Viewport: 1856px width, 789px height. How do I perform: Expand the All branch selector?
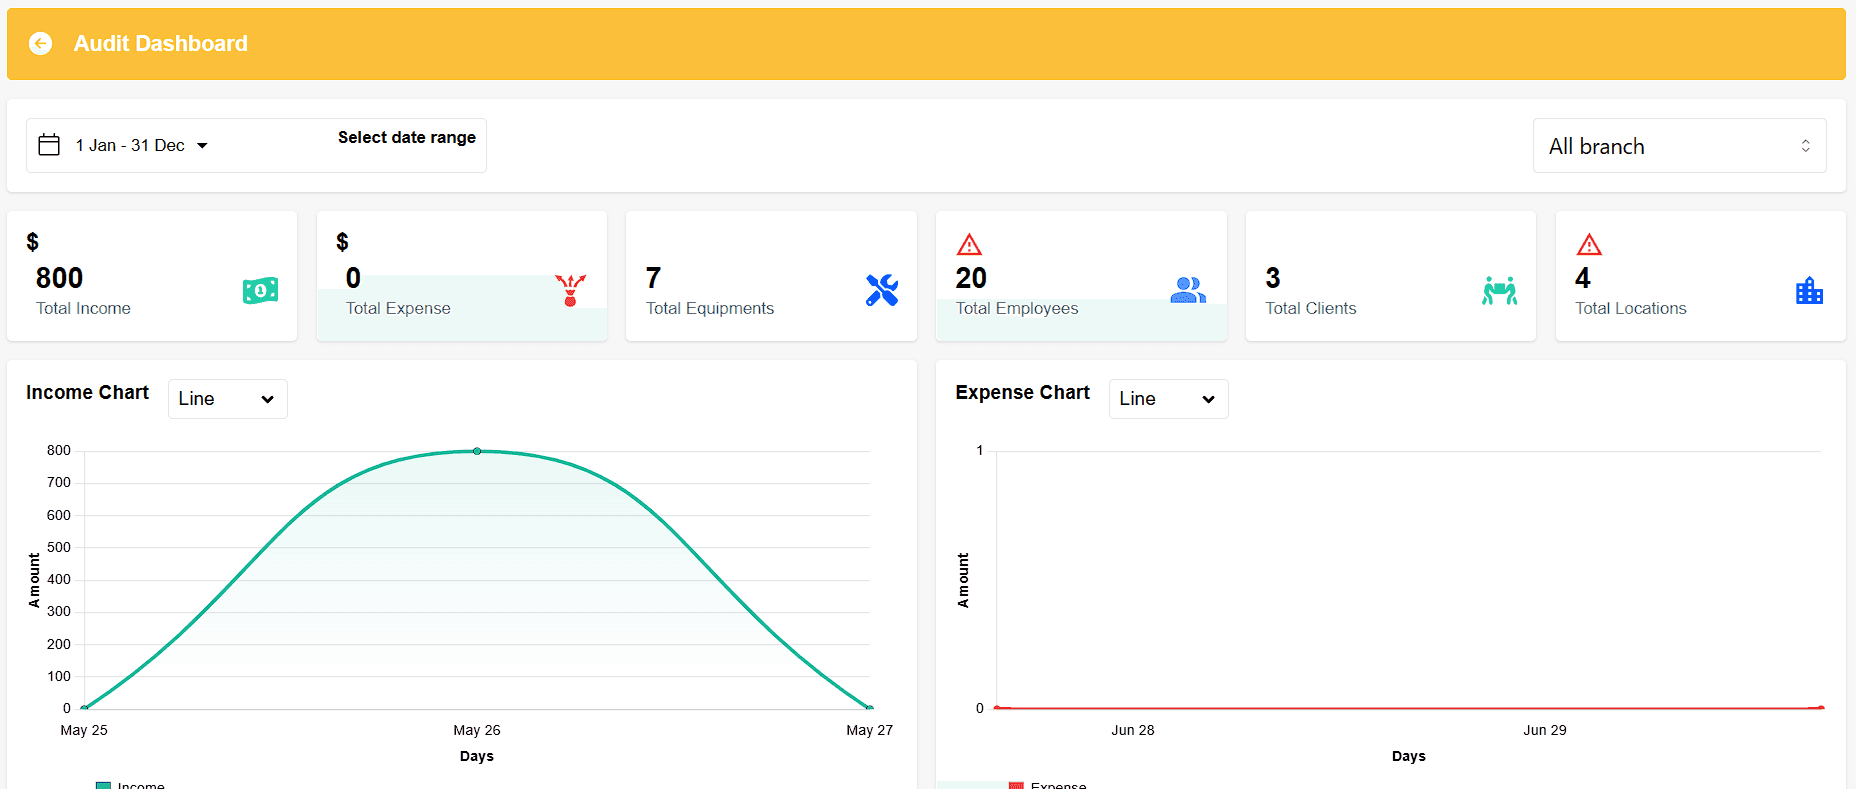pos(1679,146)
